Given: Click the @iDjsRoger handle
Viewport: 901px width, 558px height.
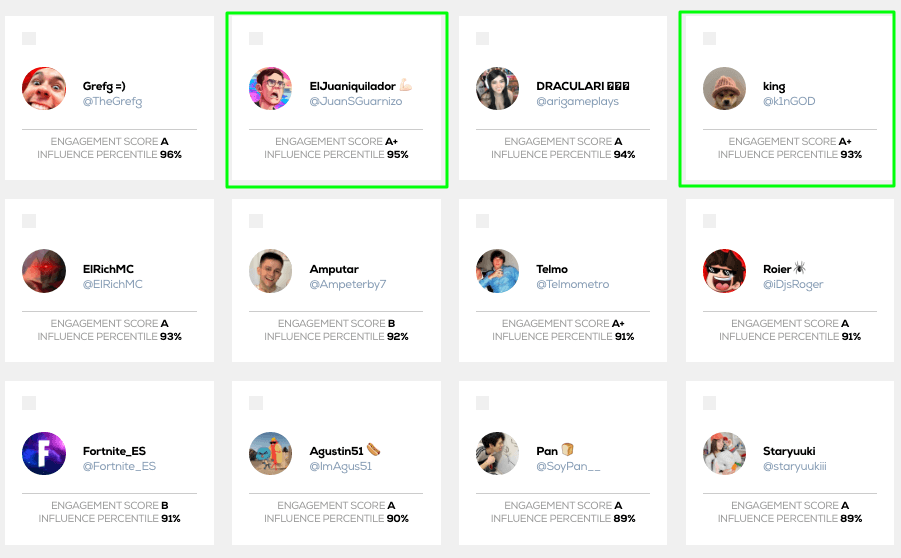Looking at the screenshot, I should click(x=793, y=284).
